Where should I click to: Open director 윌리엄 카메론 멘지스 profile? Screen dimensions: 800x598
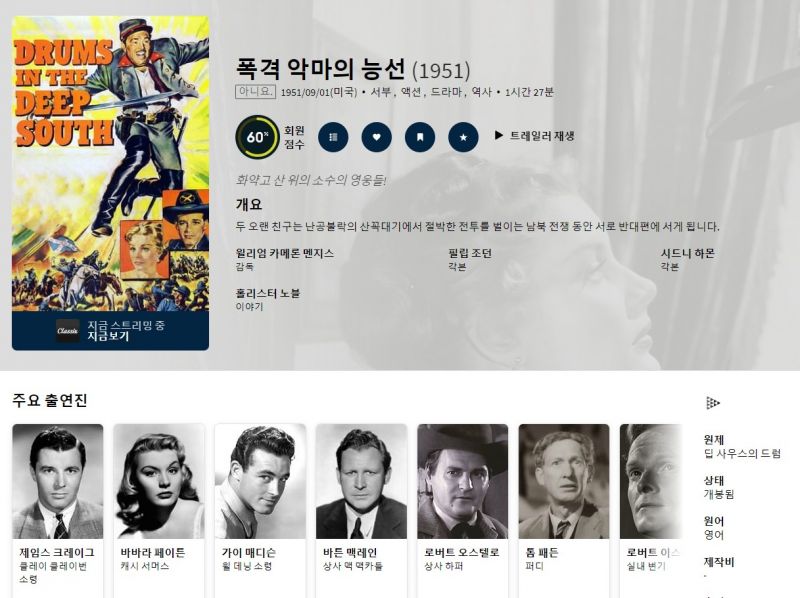(x=285, y=254)
